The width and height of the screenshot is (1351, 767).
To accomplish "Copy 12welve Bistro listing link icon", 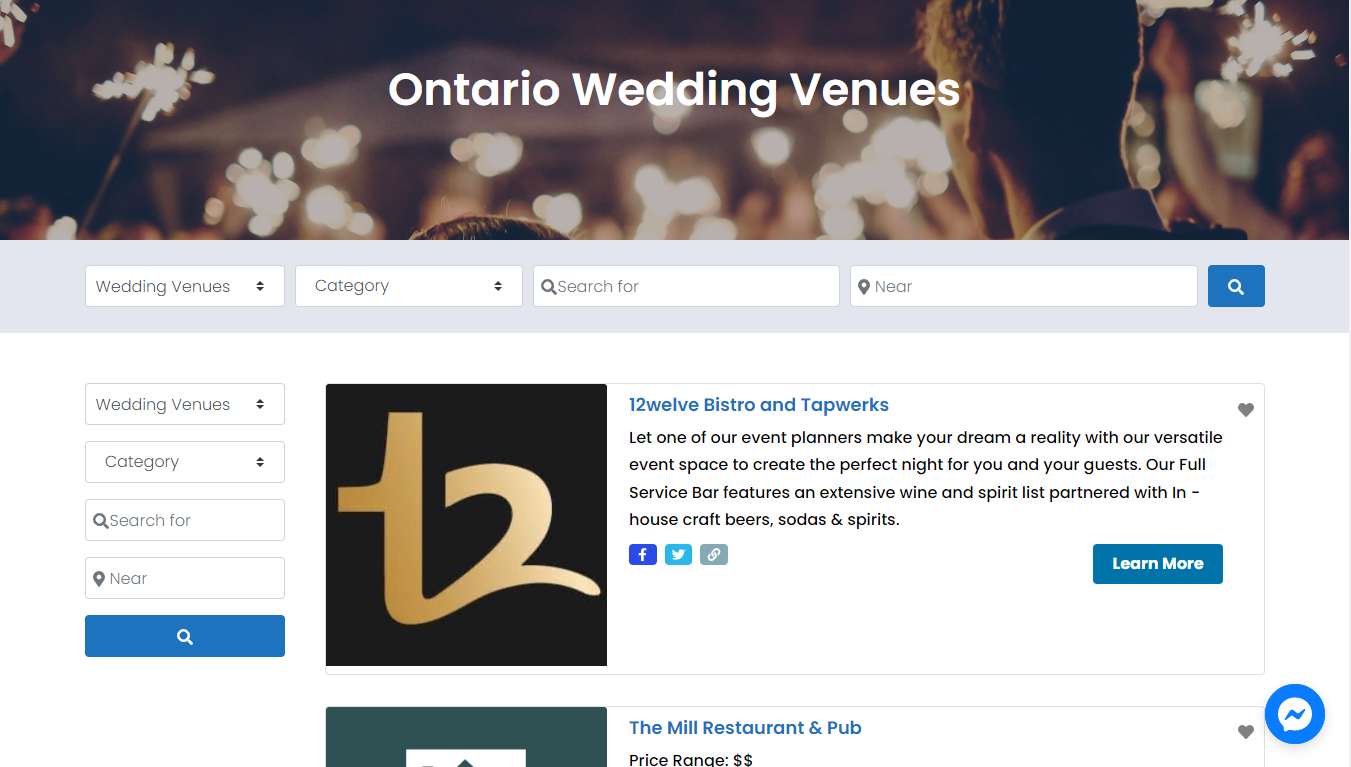I will [714, 554].
